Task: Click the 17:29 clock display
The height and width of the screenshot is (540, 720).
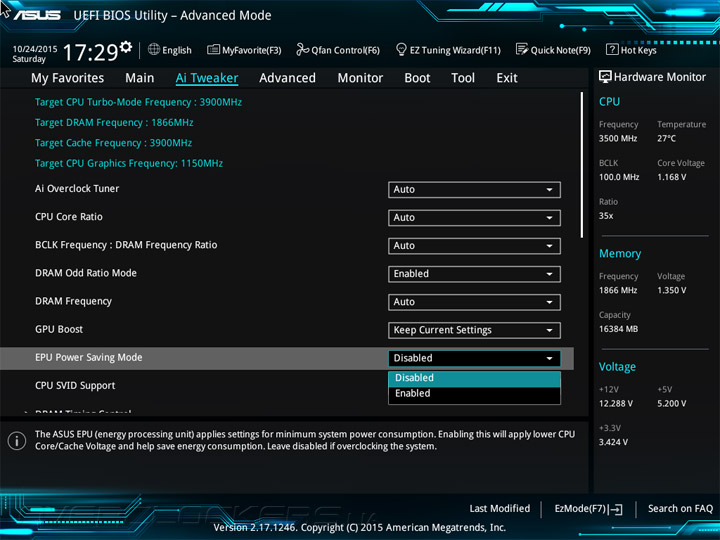Action: point(90,52)
